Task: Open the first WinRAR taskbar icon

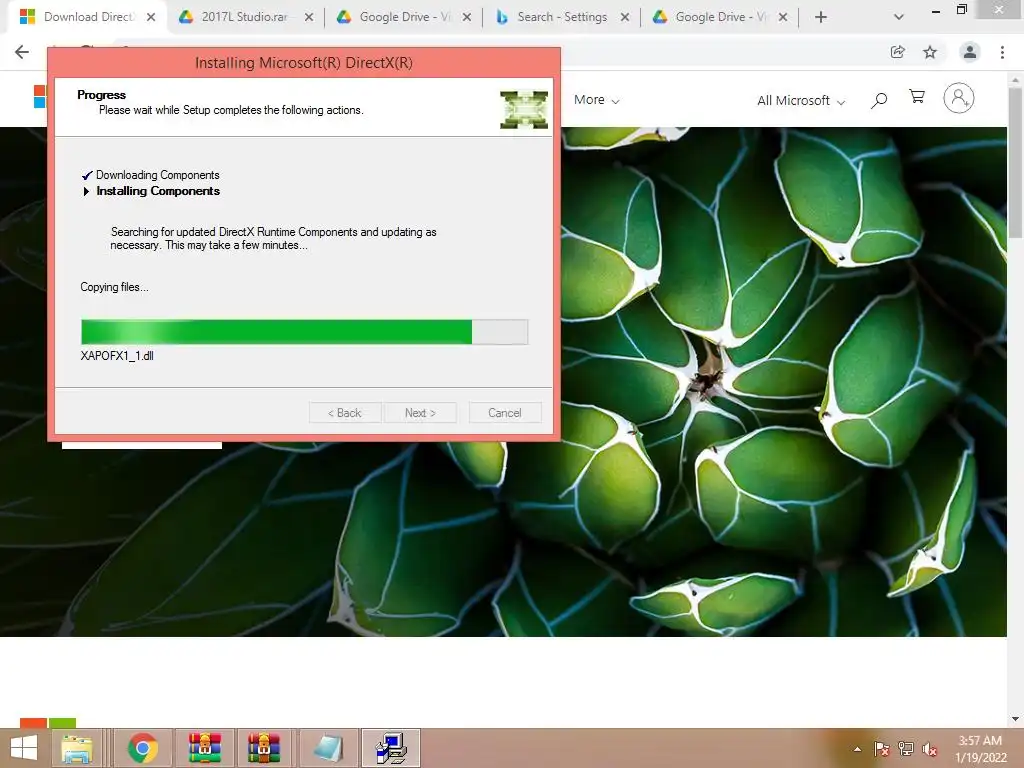Action: click(x=205, y=748)
